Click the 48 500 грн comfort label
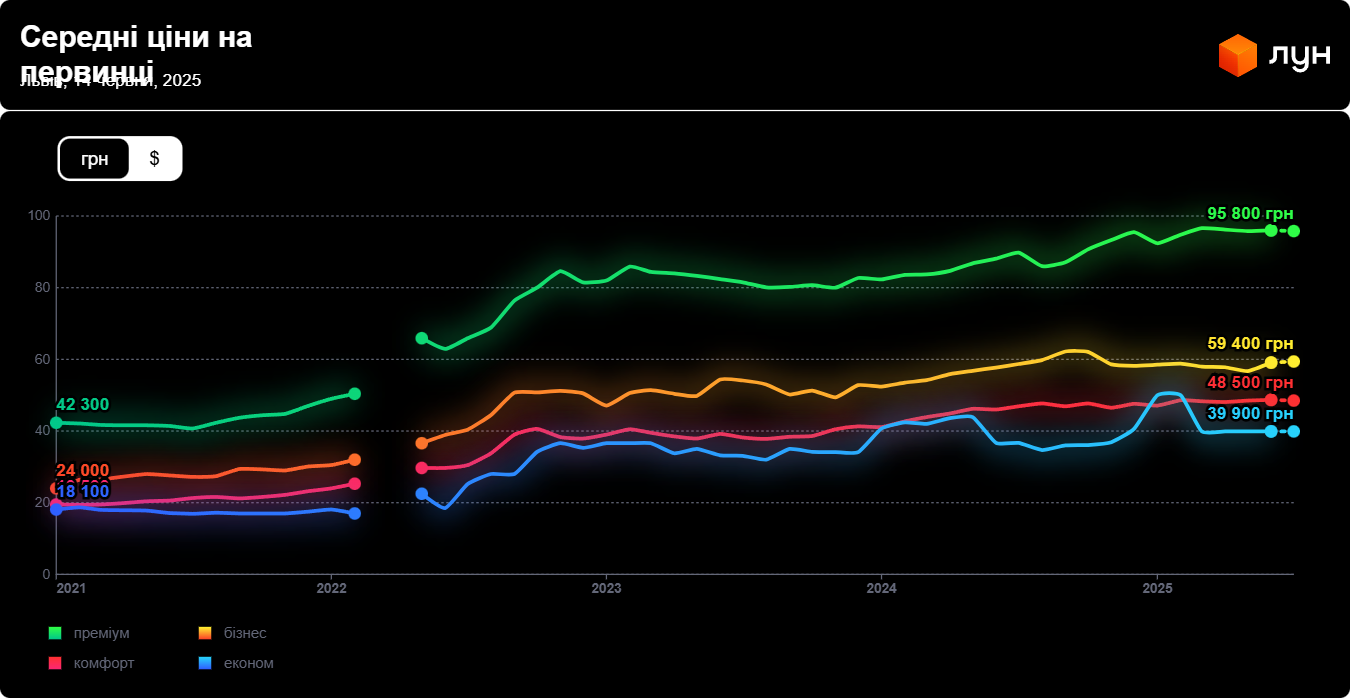This screenshot has width=1350, height=698. tap(1250, 383)
